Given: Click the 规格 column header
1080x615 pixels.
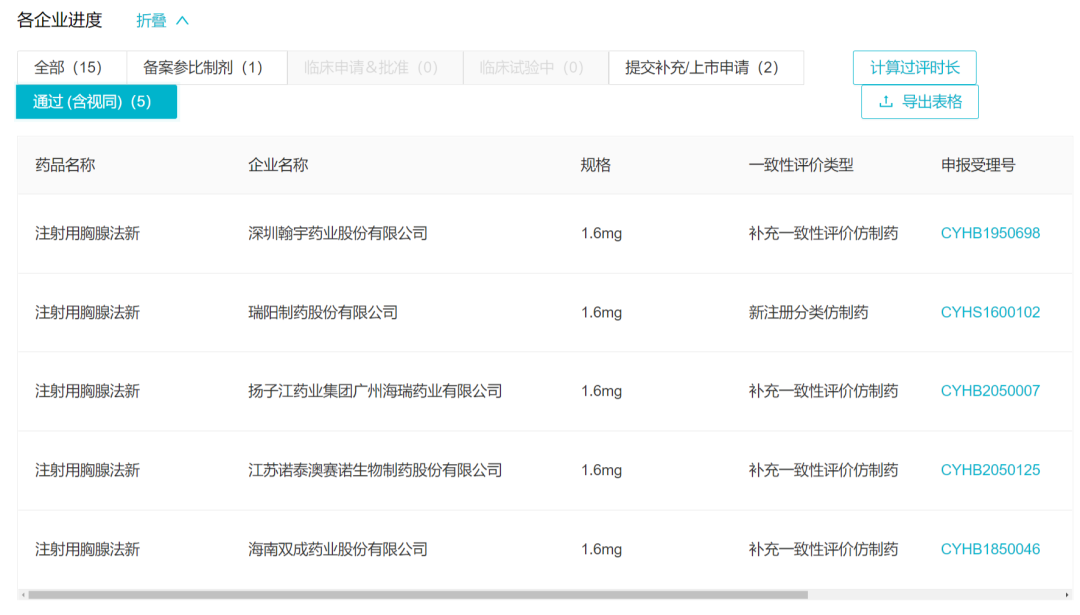Looking at the screenshot, I should click(x=595, y=165).
